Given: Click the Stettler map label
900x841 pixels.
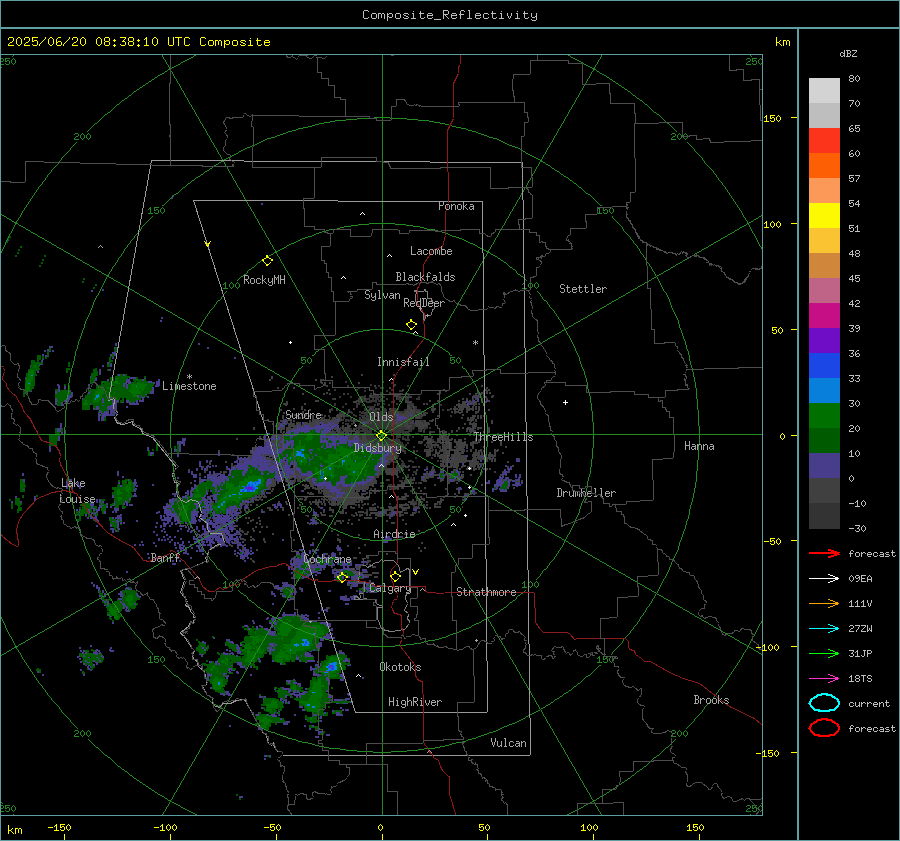Looking at the screenshot, I should (x=583, y=289).
